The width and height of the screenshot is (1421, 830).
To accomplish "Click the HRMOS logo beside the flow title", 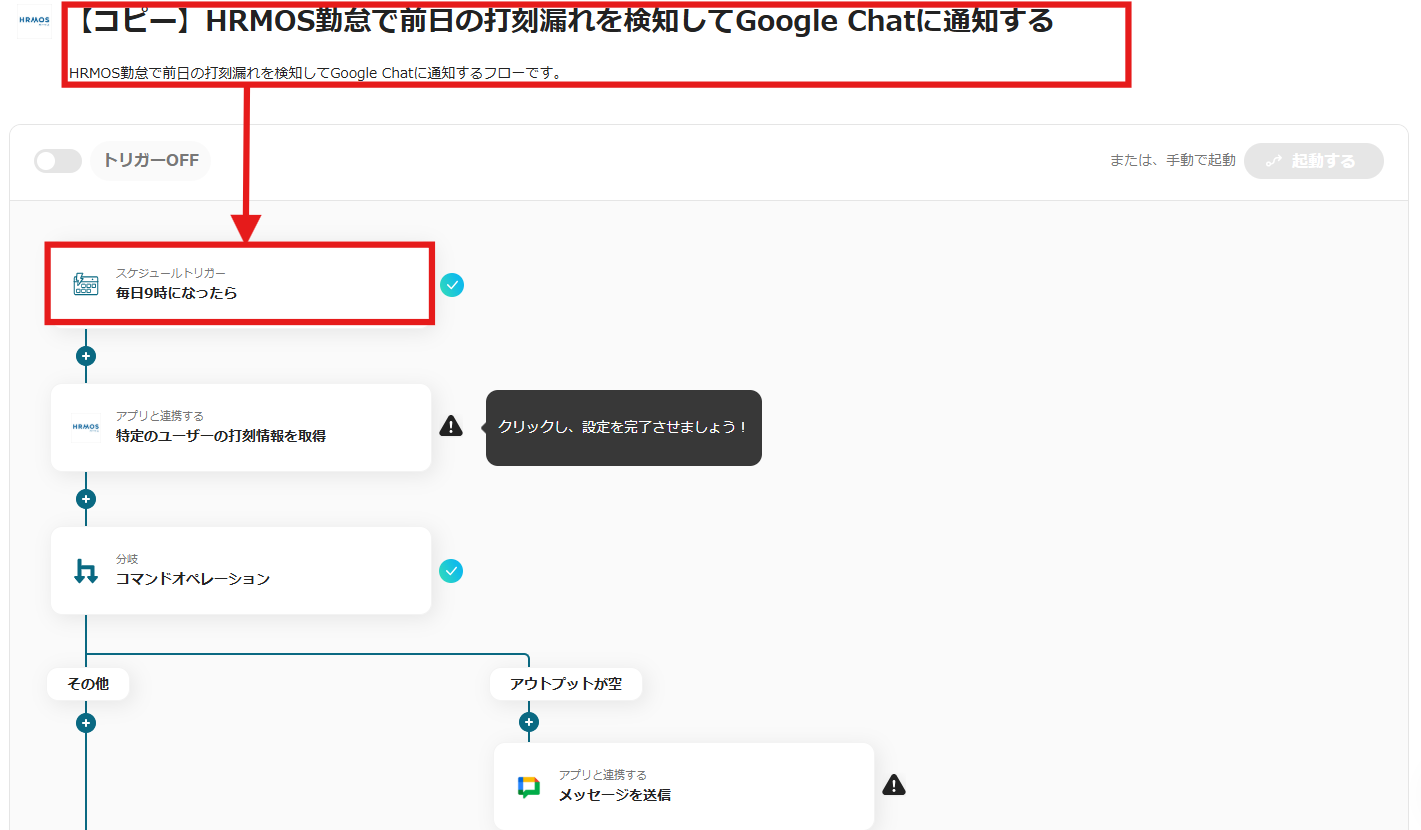I will point(33,20).
